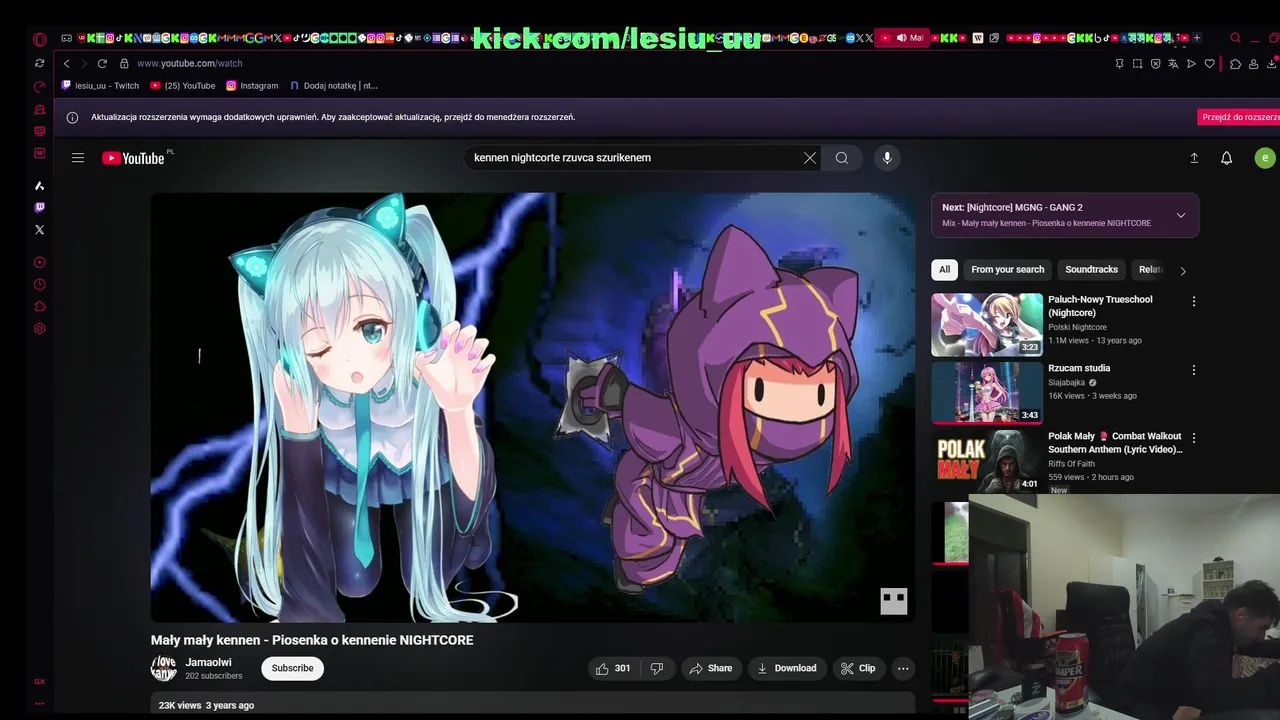Viewport: 1280px width, 720px height.
Task: Show more filter chips with arrow
Action: pos(1183,271)
